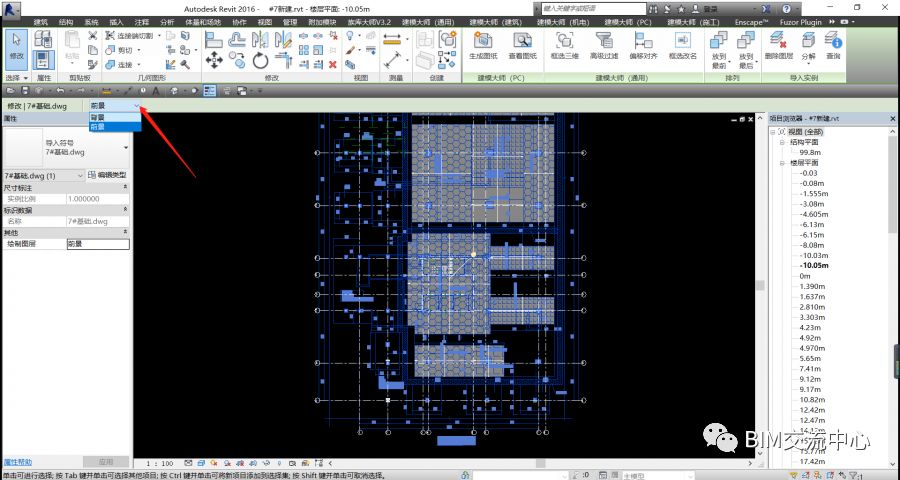Image resolution: width=900 pixels, height=480 pixels.
Task: Click the 1 : 100 view scale
Action: tap(160, 463)
